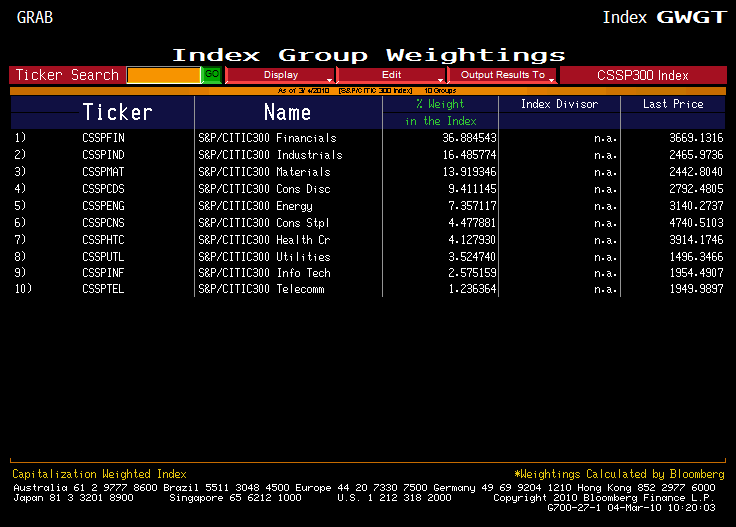Expand the Output Results To dropdown
The image size is (736, 527).
coord(502,75)
